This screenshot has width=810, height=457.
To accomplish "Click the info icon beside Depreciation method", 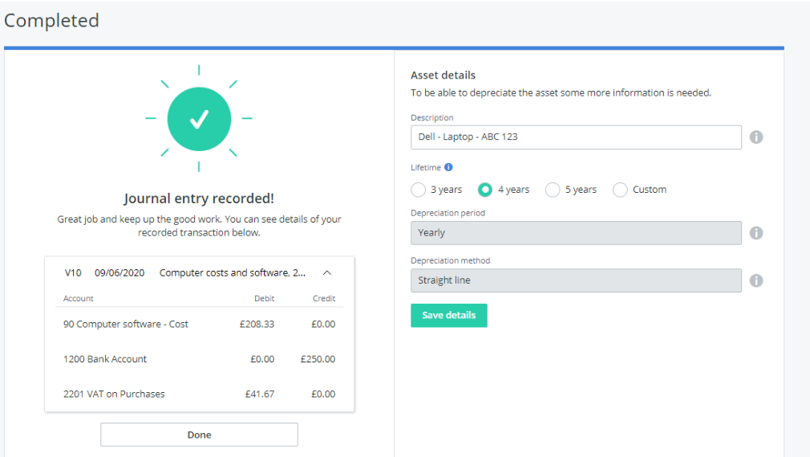I will (x=756, y=280).
